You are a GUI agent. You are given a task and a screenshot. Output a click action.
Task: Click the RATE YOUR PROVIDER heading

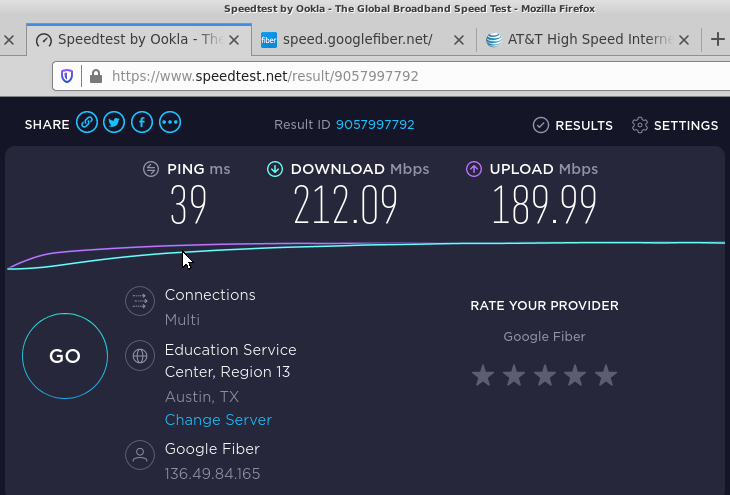pyautogui.click(x=544, y=306)
